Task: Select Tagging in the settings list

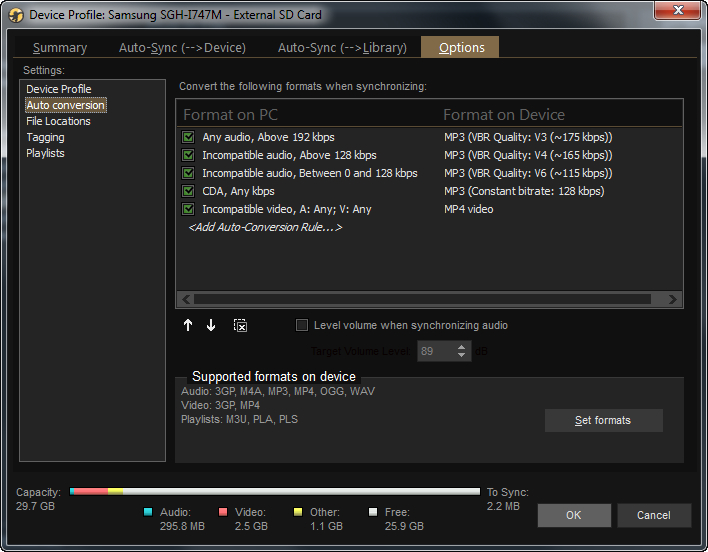Action: pyautogui.click(x=45, y=137)
